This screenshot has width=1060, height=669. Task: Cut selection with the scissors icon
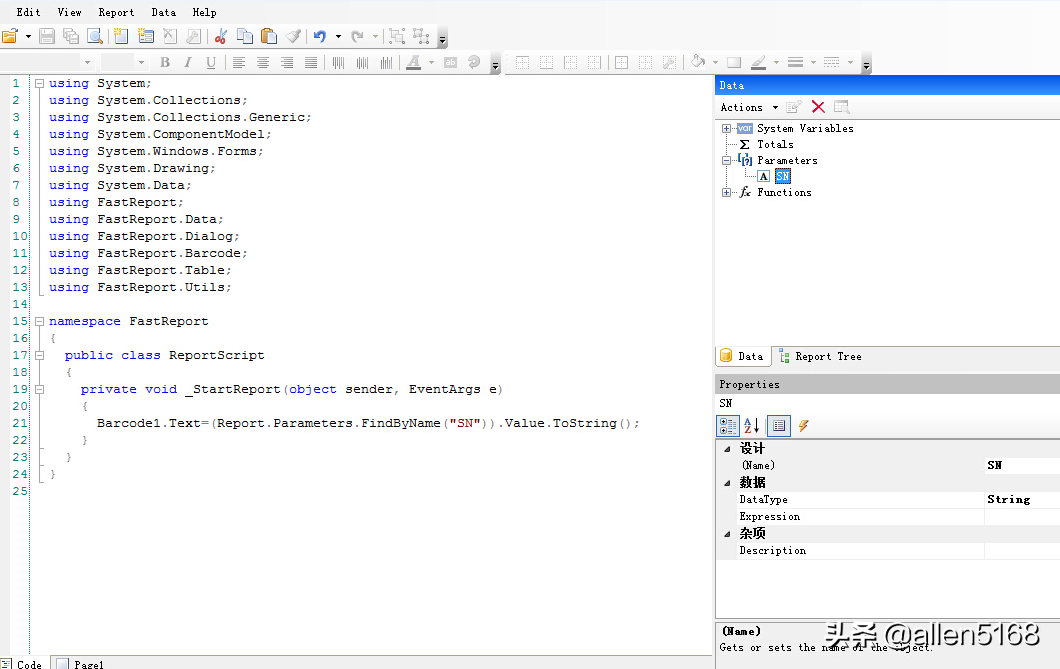click(220, 36)
